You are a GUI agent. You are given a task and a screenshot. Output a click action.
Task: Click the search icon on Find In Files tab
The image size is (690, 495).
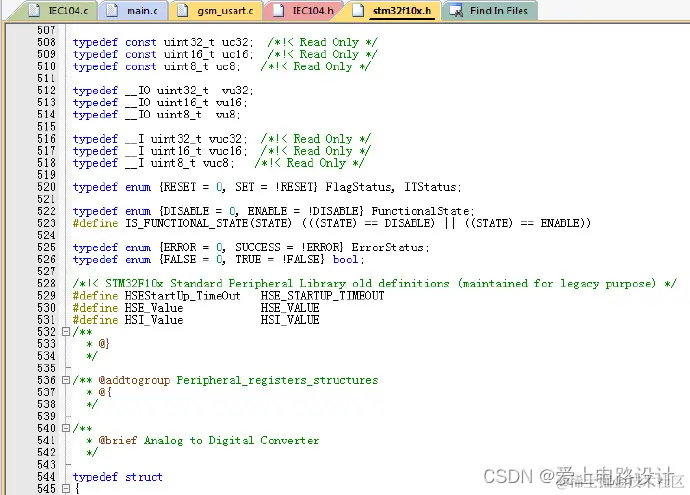pos(455,11)
